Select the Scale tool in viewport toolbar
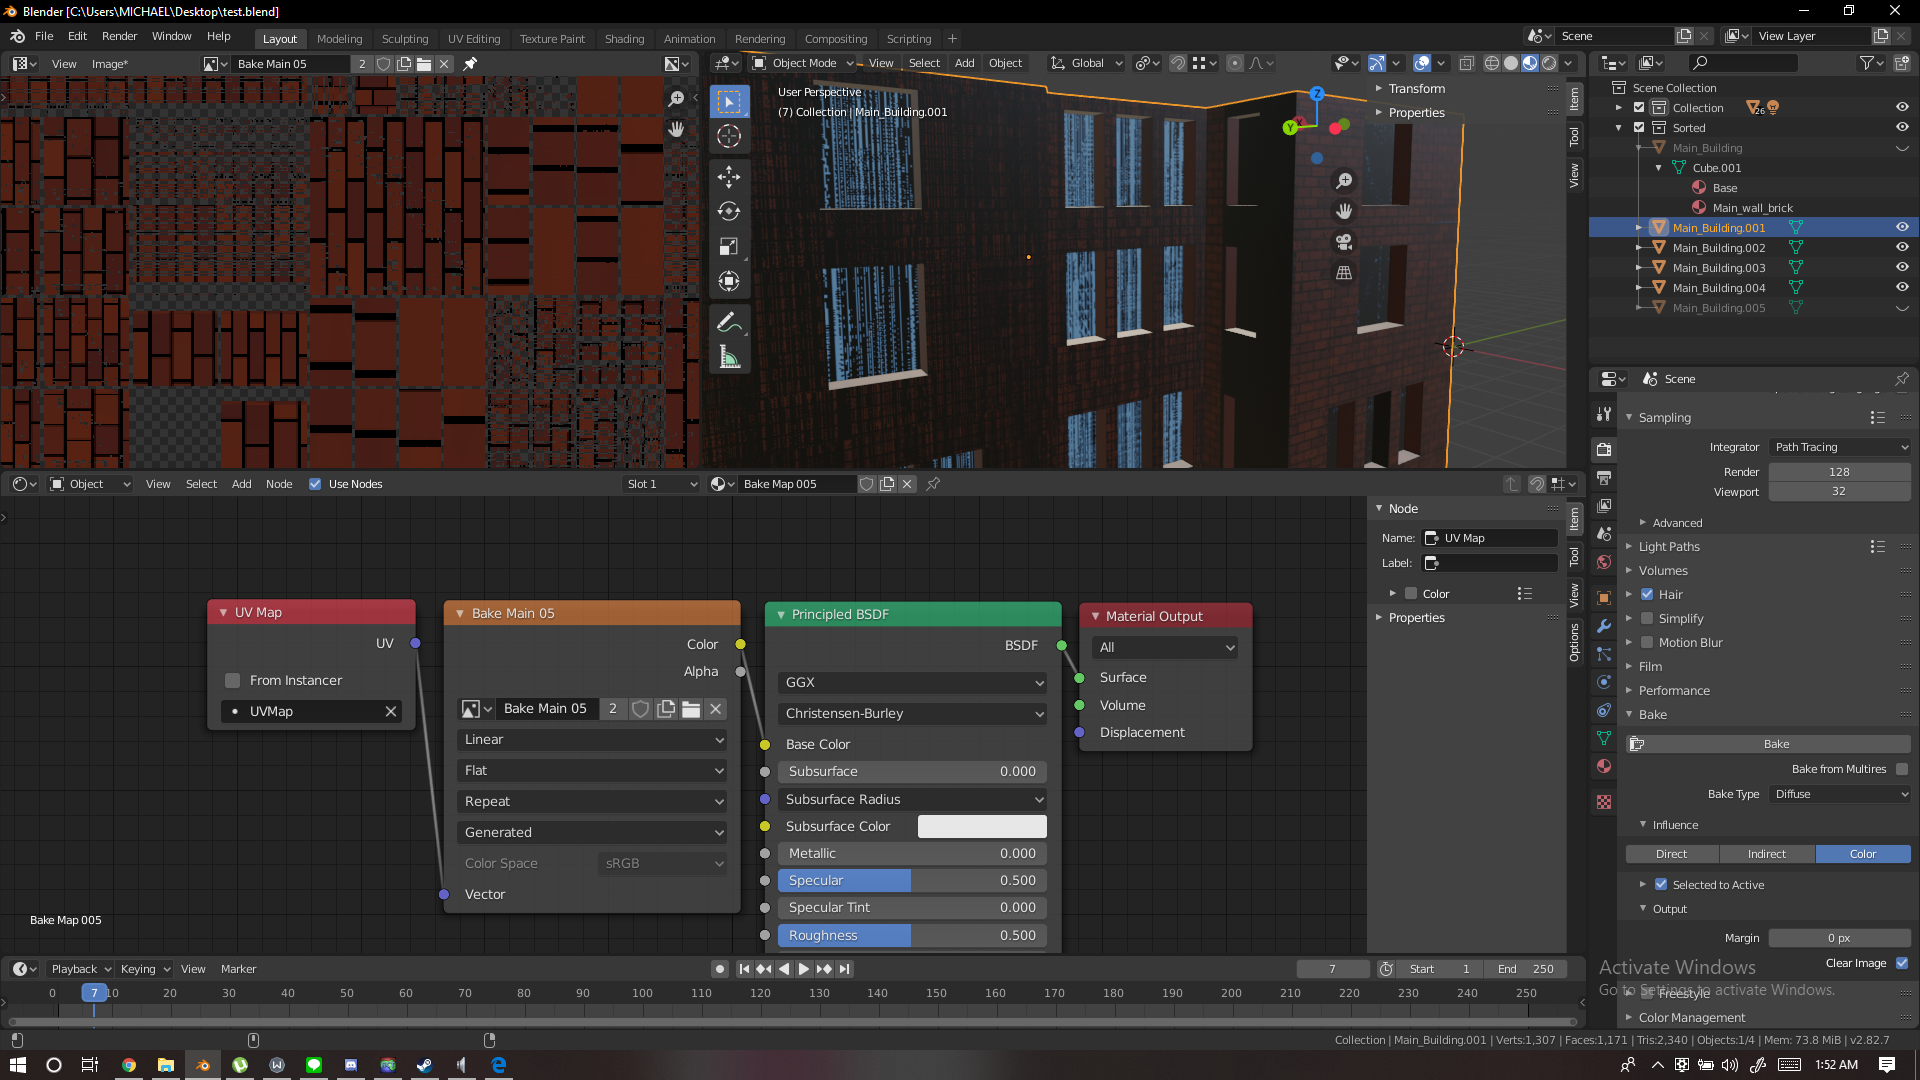The height and width of the screenshot is (1080, 1920). coord(729,246)
